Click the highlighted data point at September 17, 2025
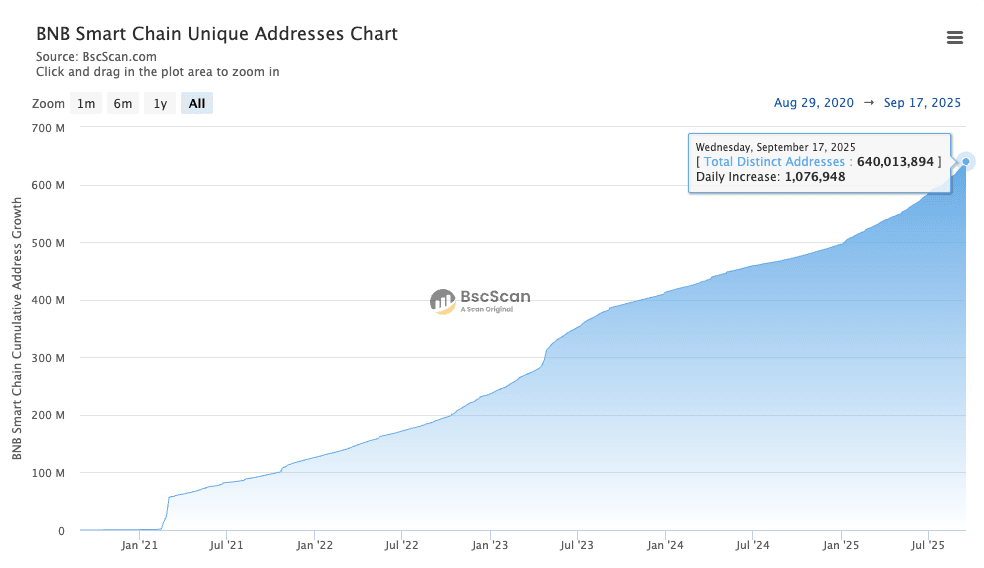Screen dimensions: 984x568 966,162
